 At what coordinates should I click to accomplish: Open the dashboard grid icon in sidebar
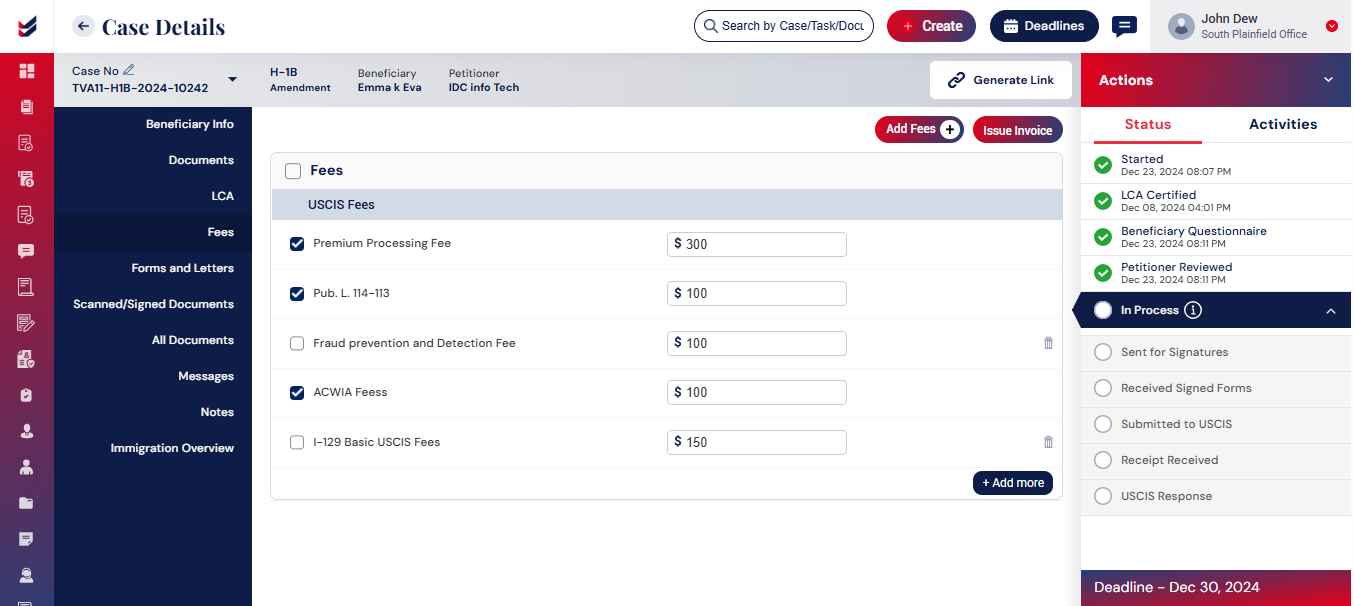(x=27, y=71)
